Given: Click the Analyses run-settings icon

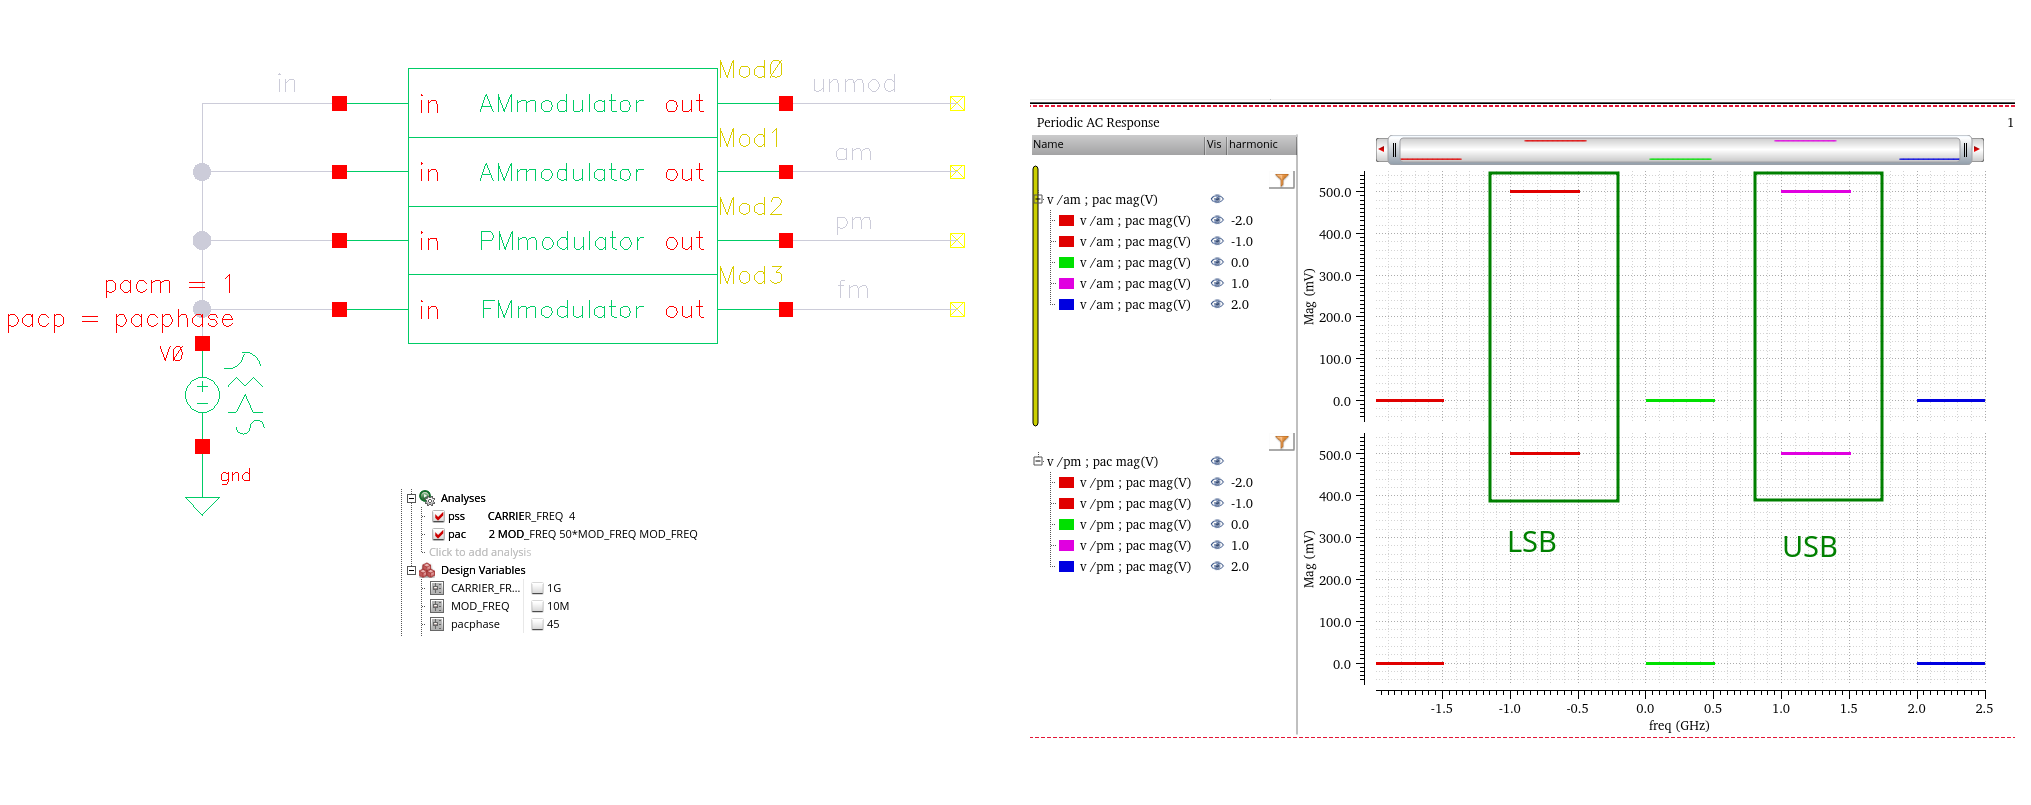Looking at the screenshot, I should click(x=427, y=498).
